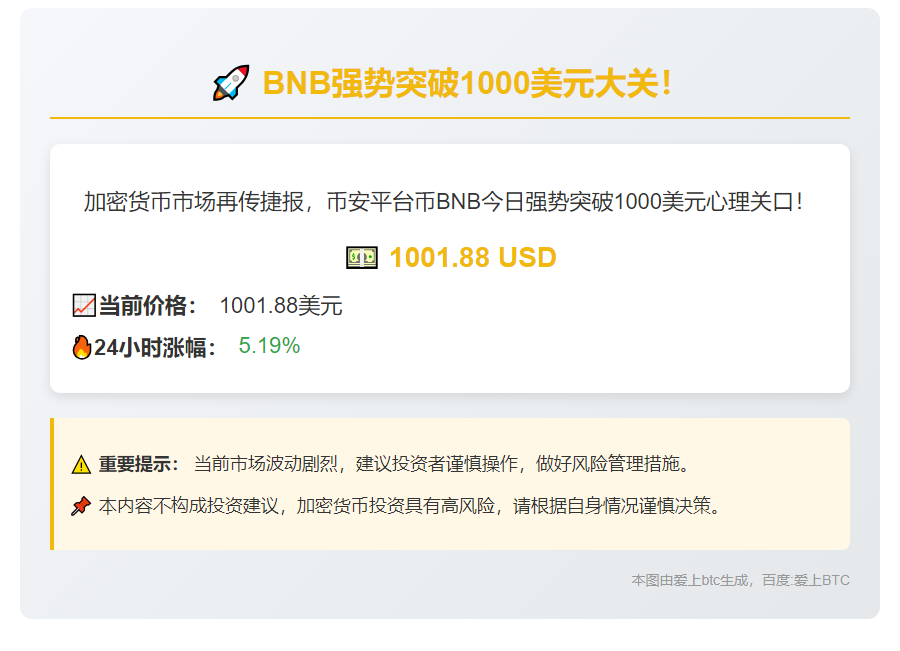The image size is (900, 651).
Task: Click the yellow warning triangle icon
Action: click(81, 465)
